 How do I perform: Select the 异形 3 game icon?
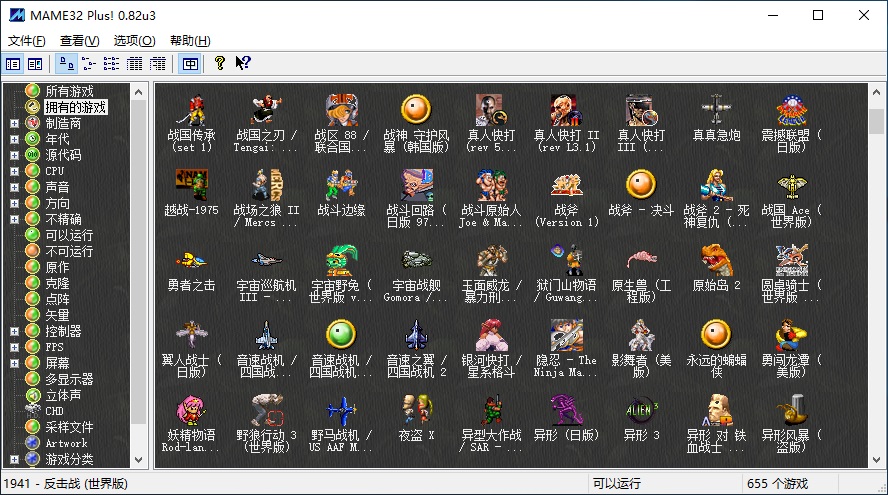(x=641, y=409)
